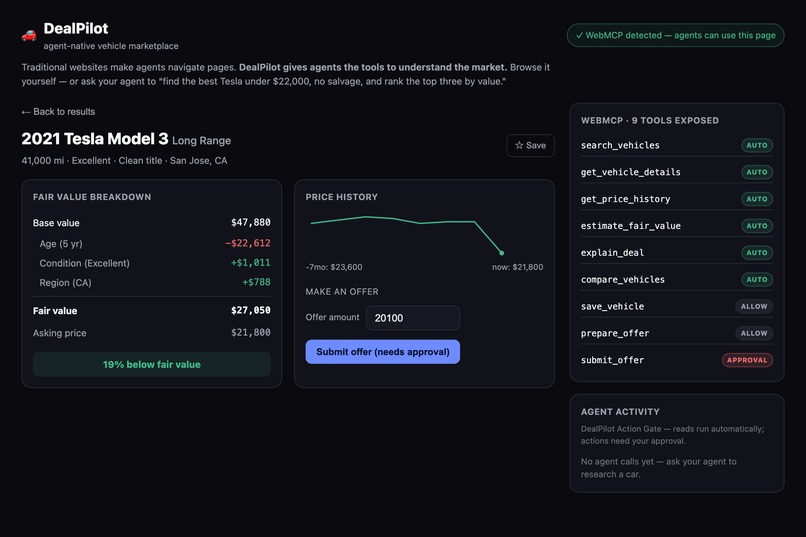Select the submit_offer tool name
This screenshot has height=537, width=806.
coord(612,360)
